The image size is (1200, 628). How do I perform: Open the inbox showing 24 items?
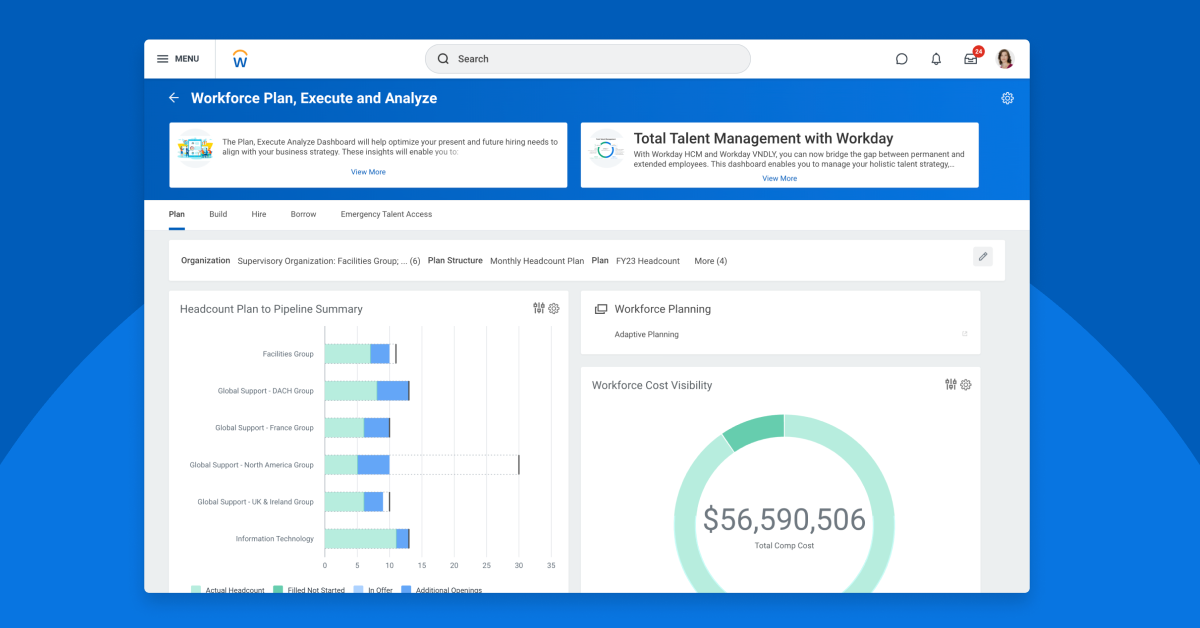pos(969,61)
